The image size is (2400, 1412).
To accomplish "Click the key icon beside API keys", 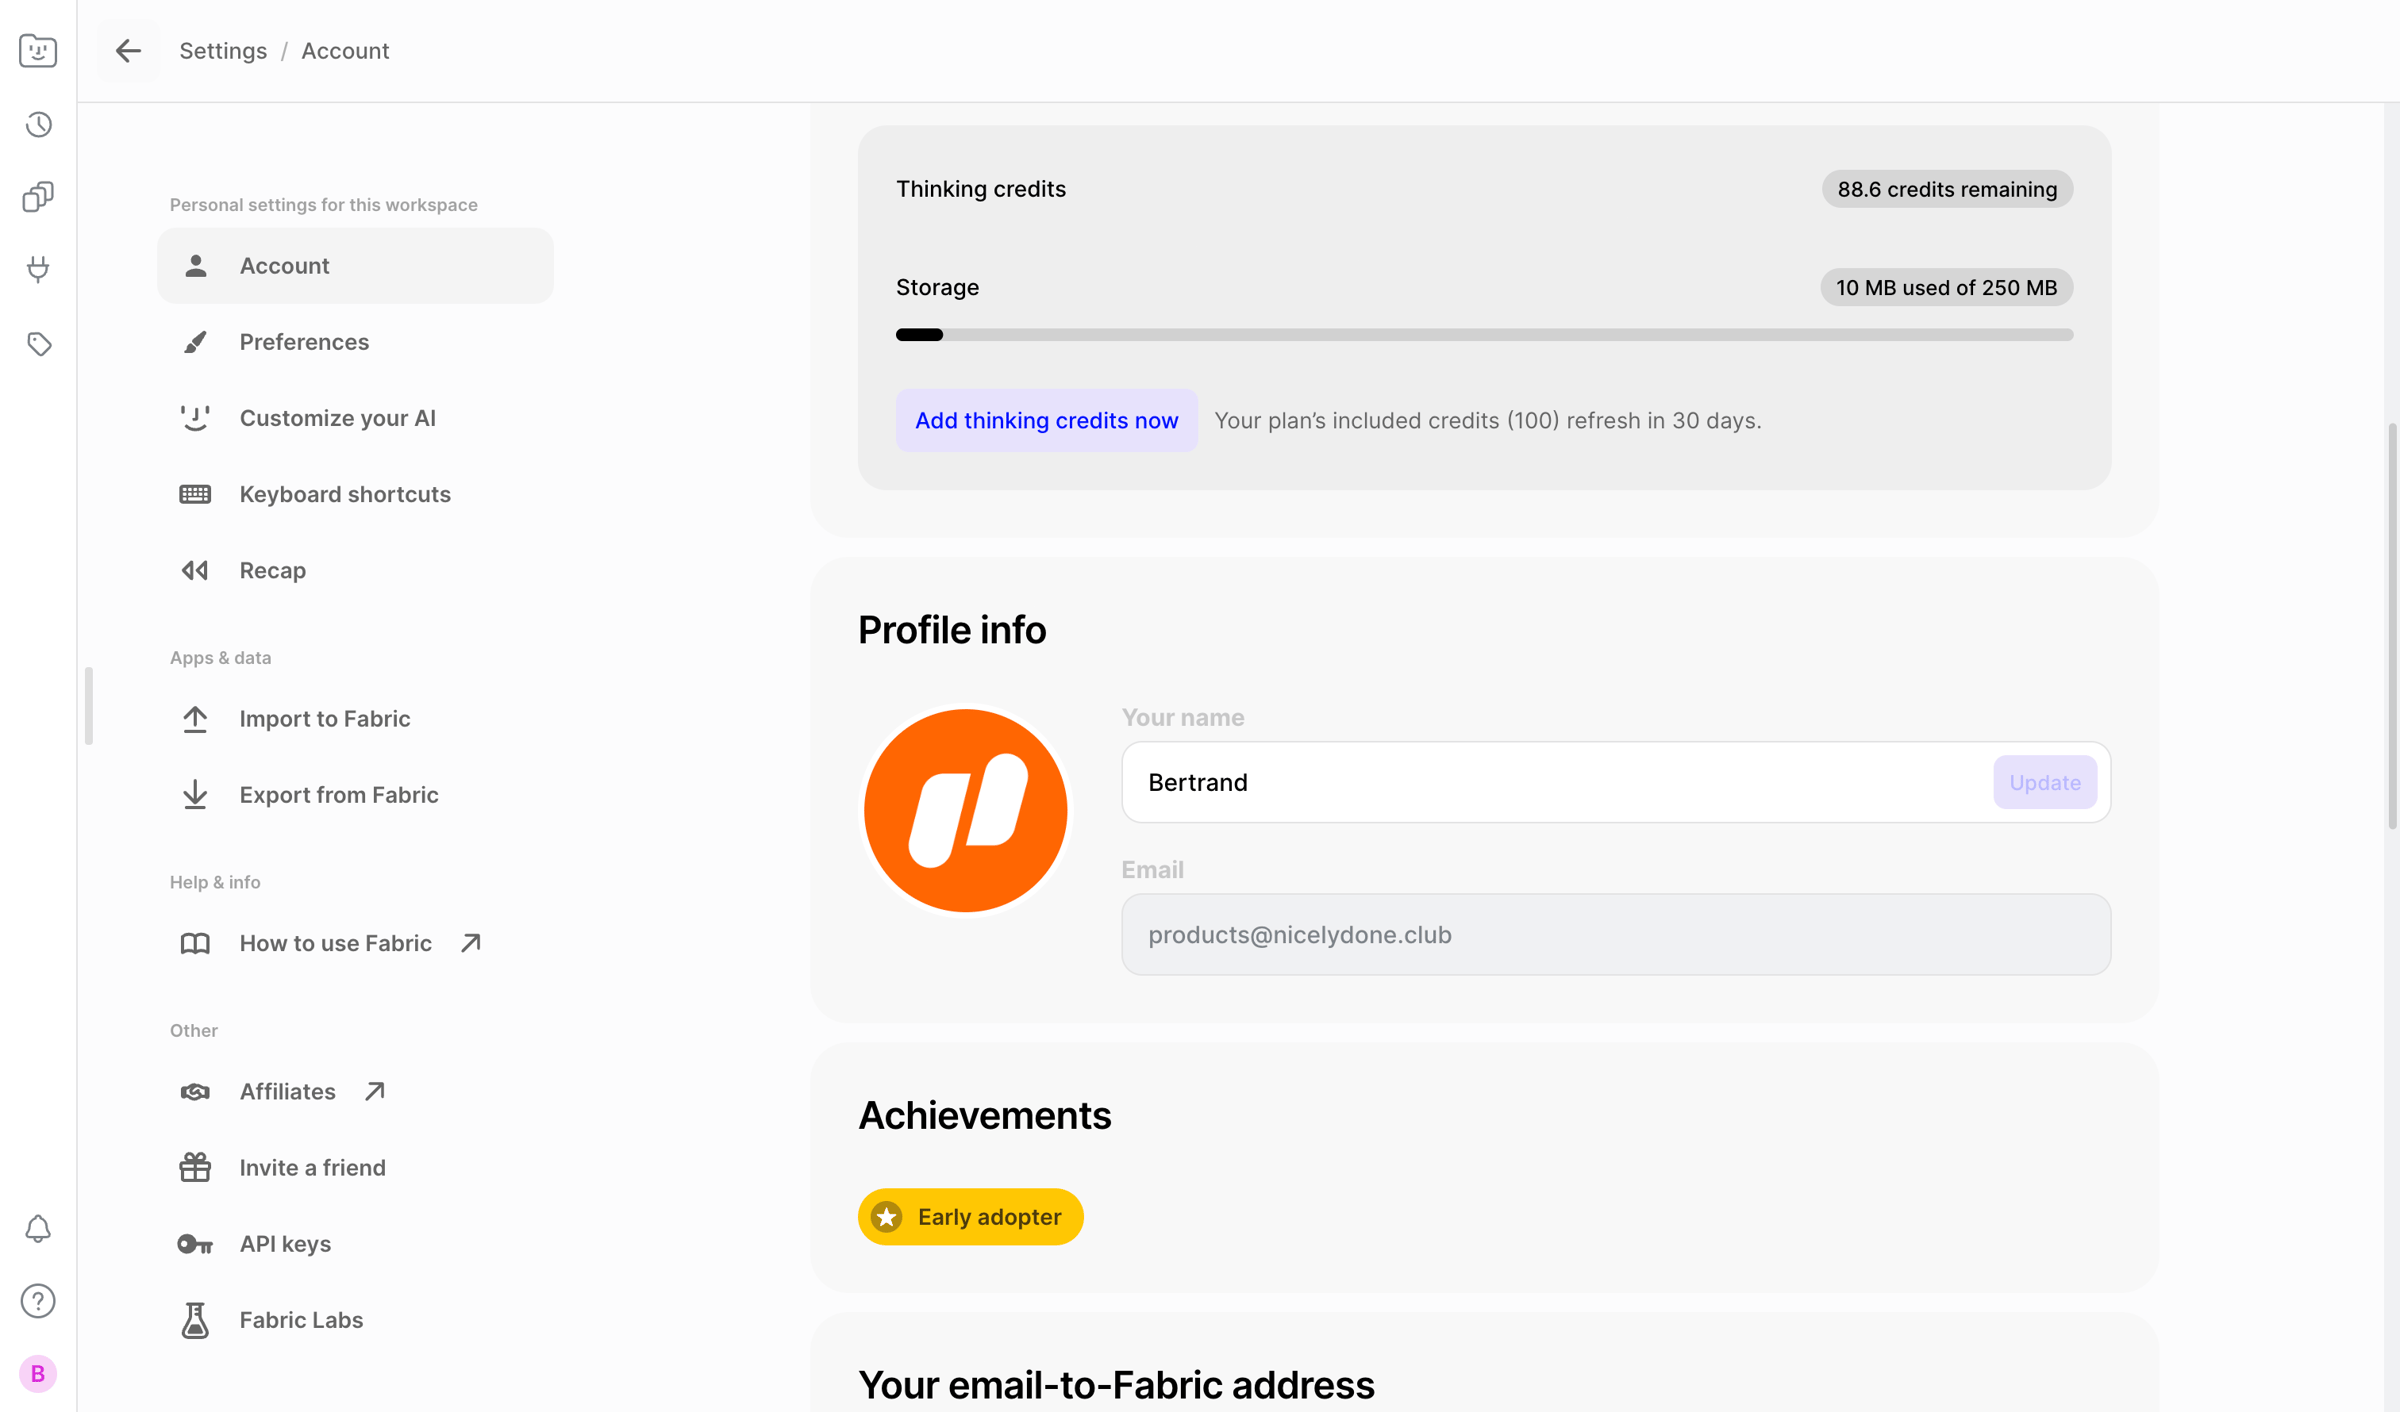I will (195, 1244).
